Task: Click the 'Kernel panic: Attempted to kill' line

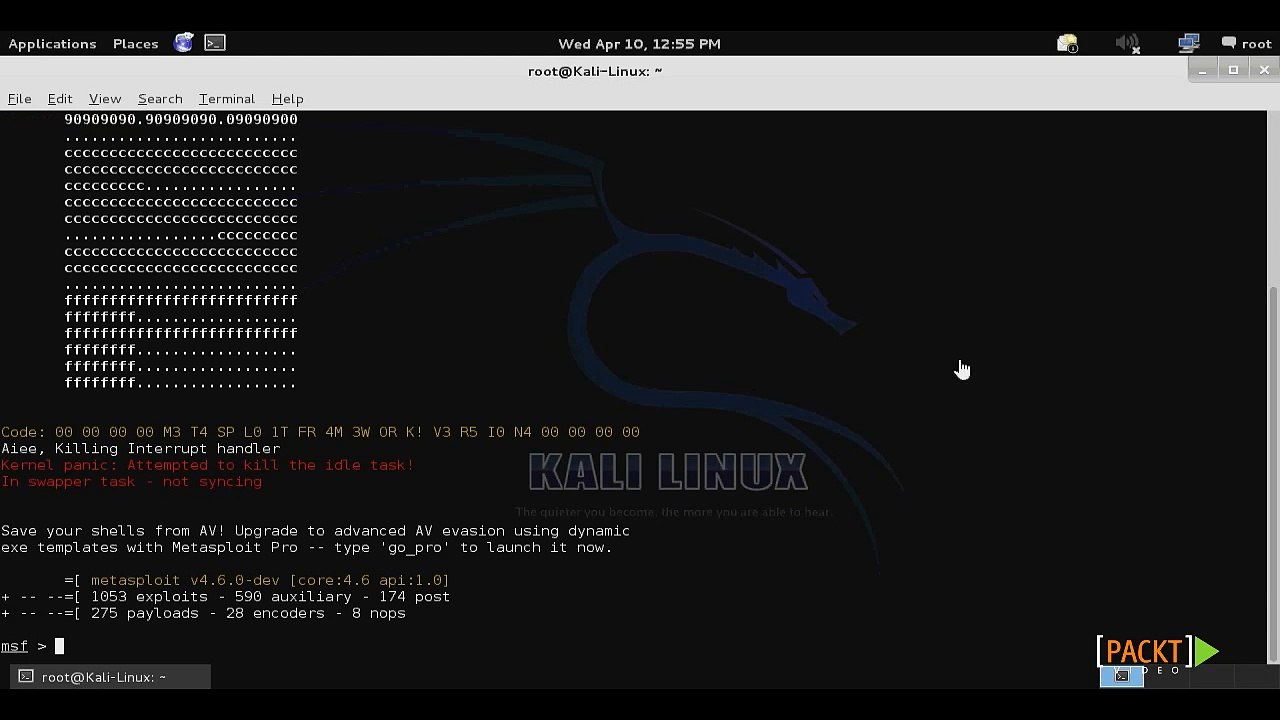Action: 207,465
